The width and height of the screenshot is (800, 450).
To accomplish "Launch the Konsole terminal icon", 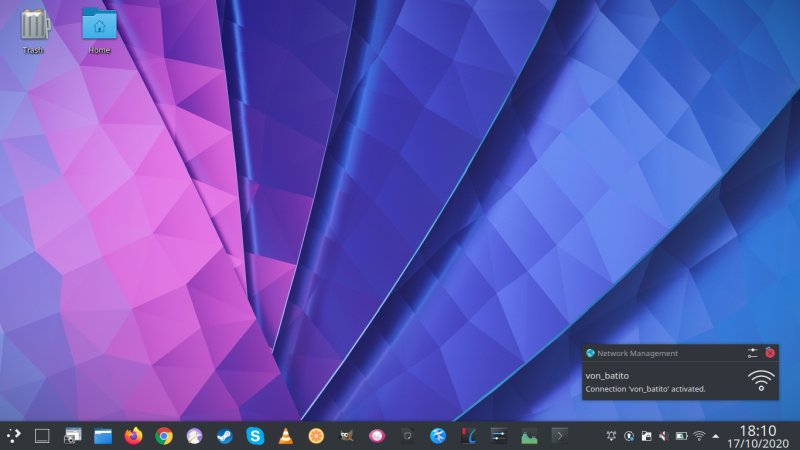I will 560,436.
